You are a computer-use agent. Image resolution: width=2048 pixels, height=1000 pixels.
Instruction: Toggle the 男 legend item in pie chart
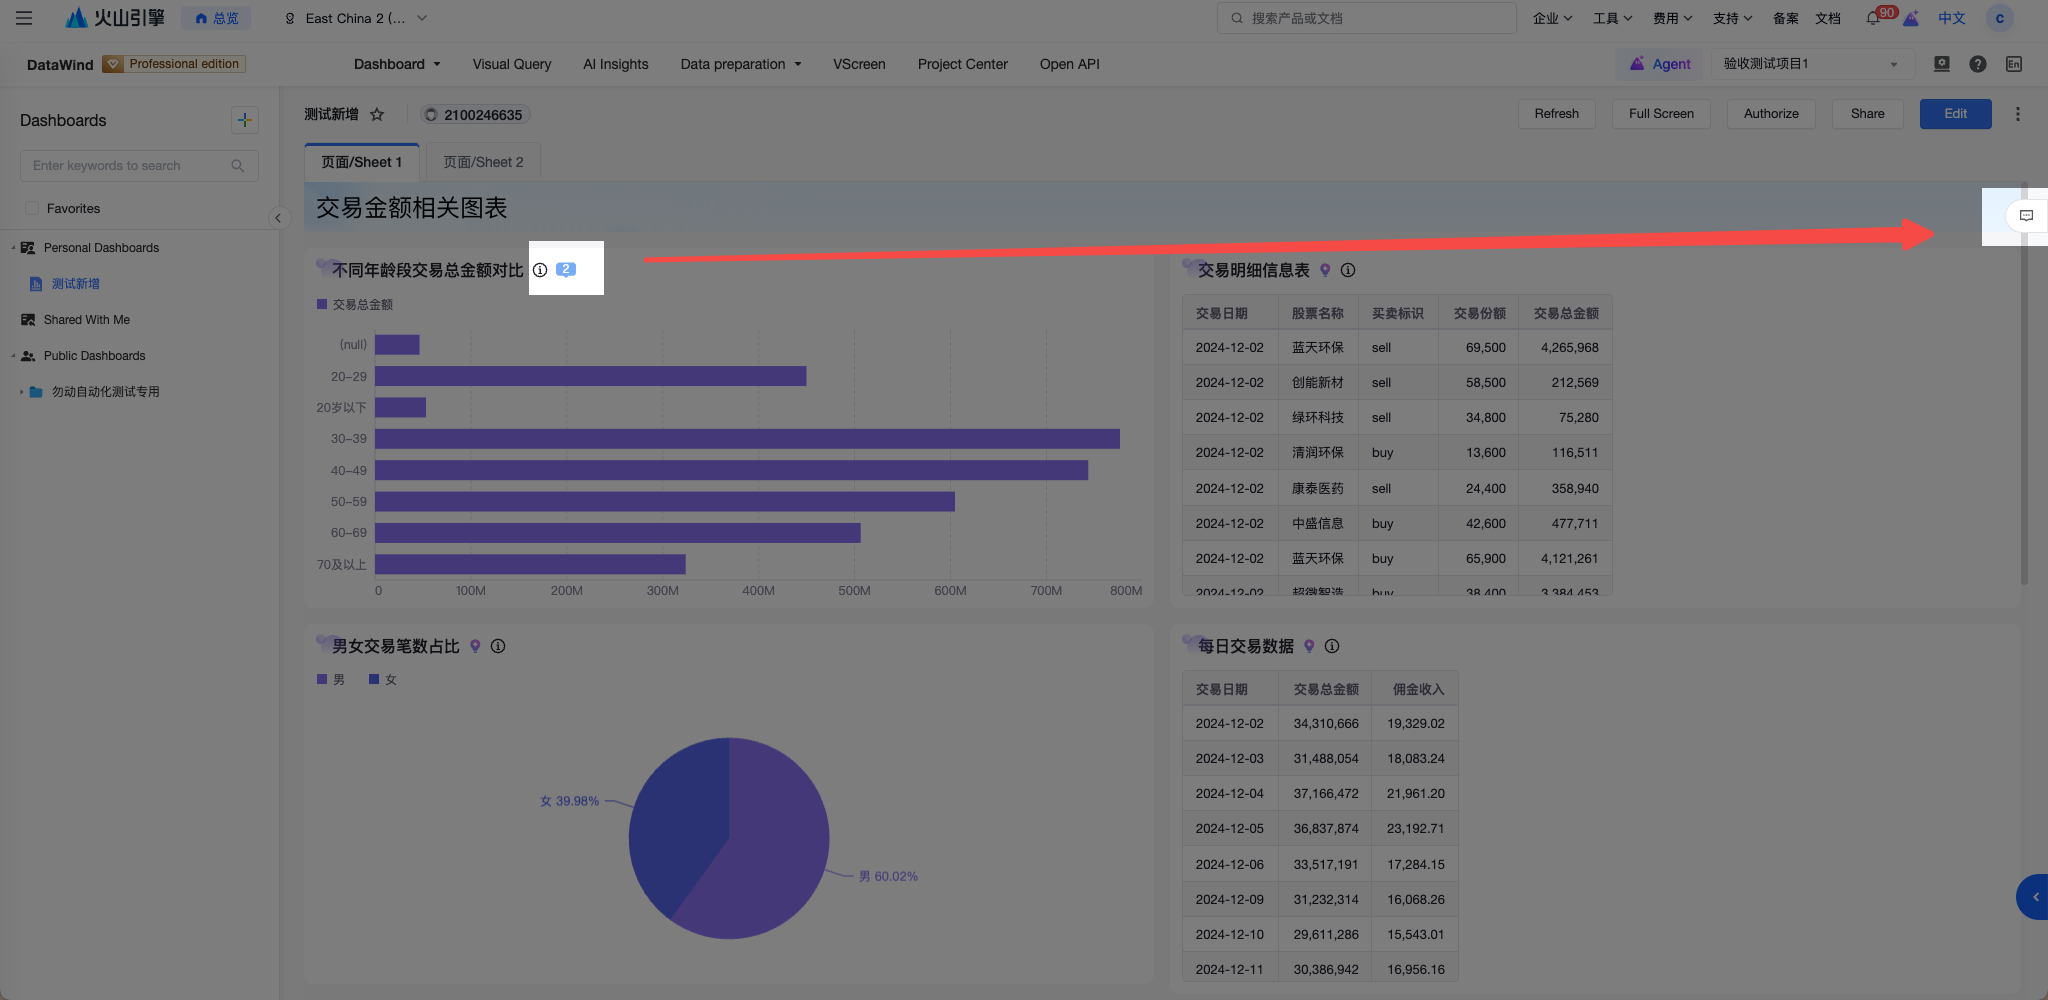331,679
